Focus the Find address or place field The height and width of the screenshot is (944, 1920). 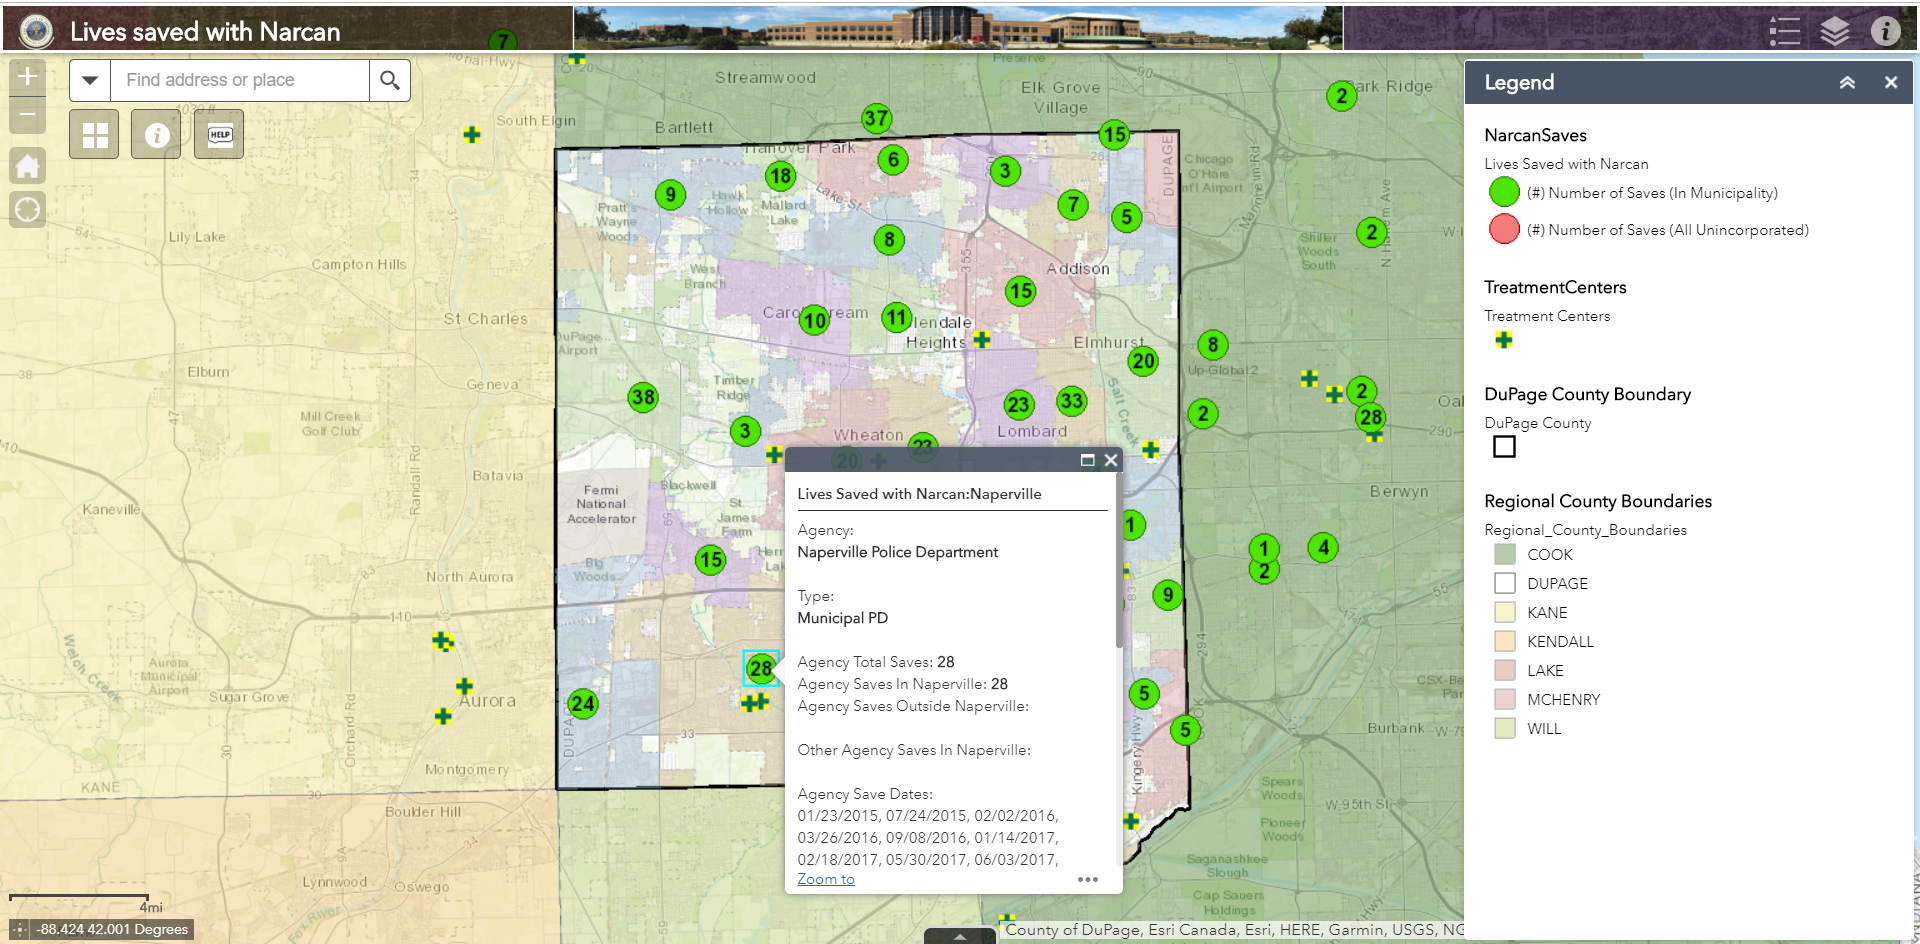coord(240,80)
